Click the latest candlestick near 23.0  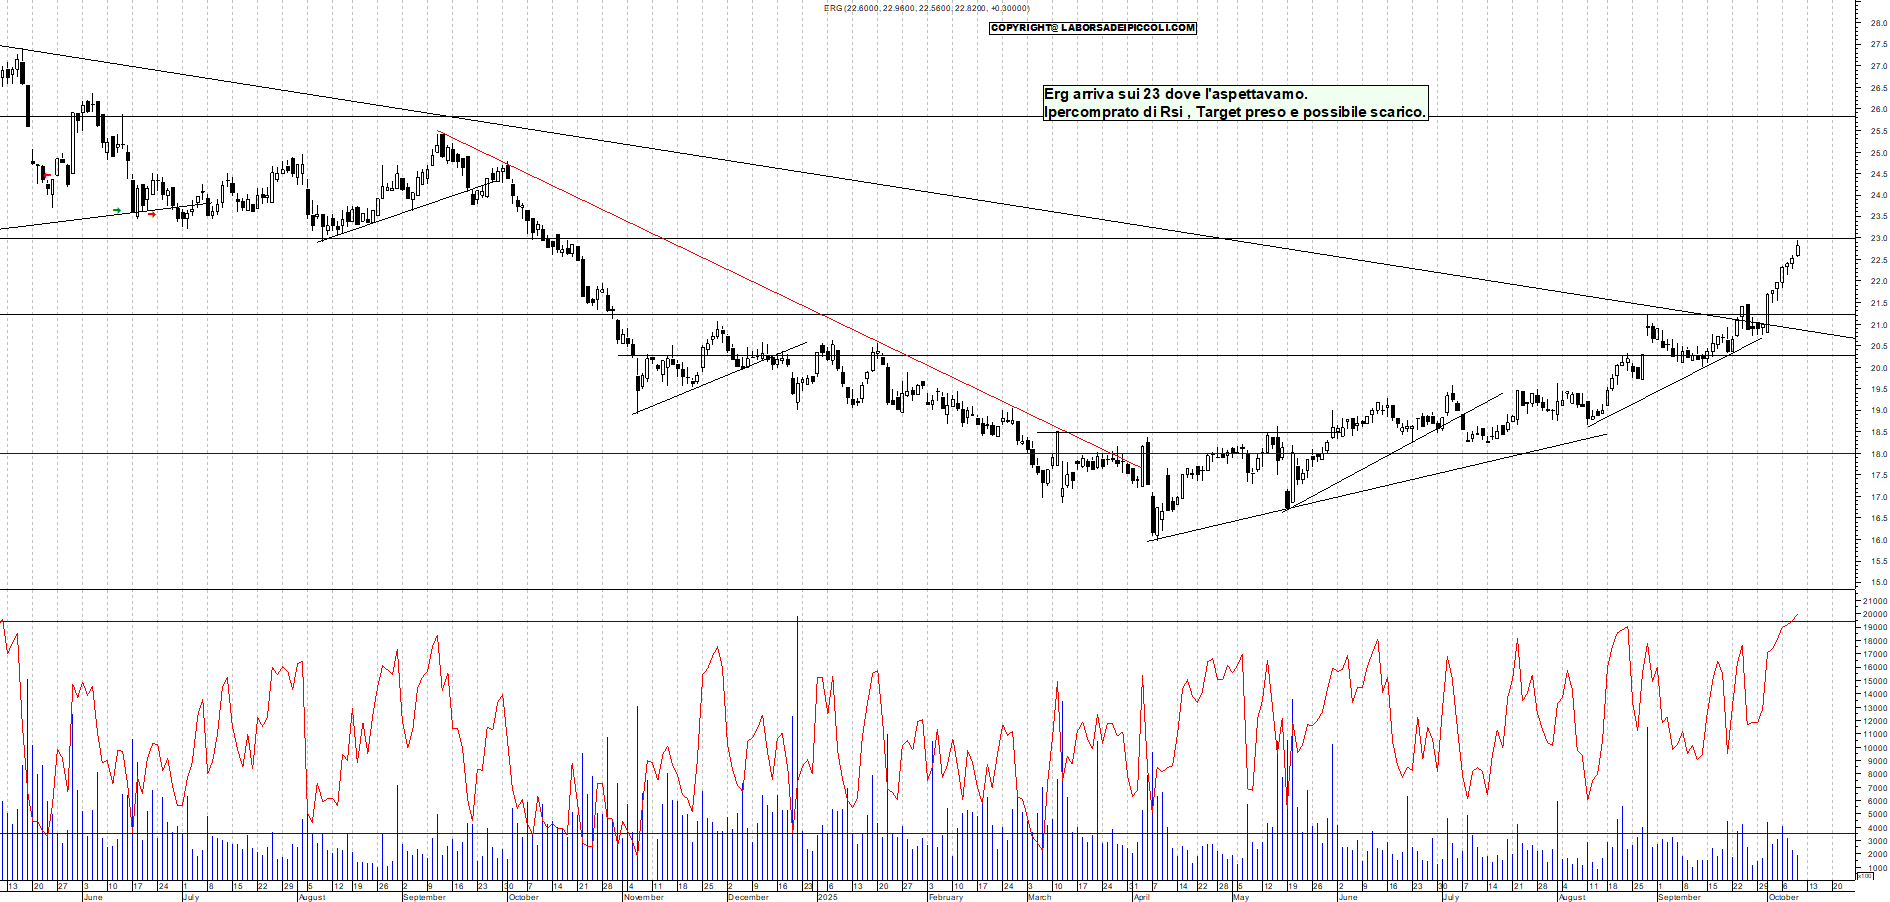pyautogui.click(x=1797, y=249)
